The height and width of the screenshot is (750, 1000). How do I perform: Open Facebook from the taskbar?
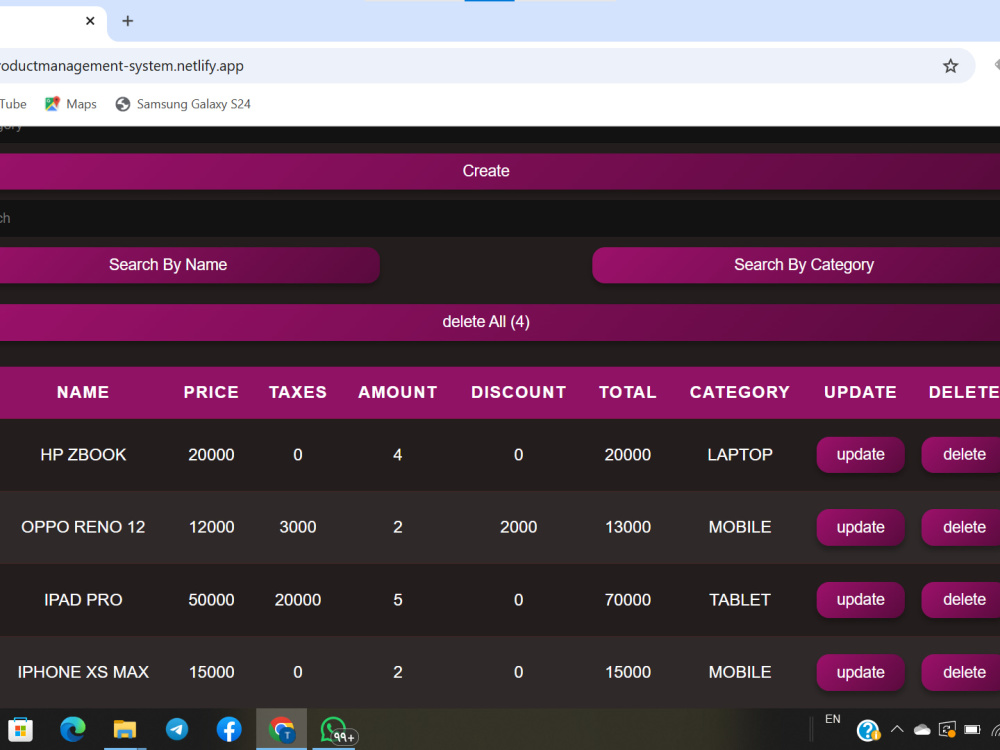point(229,730)
